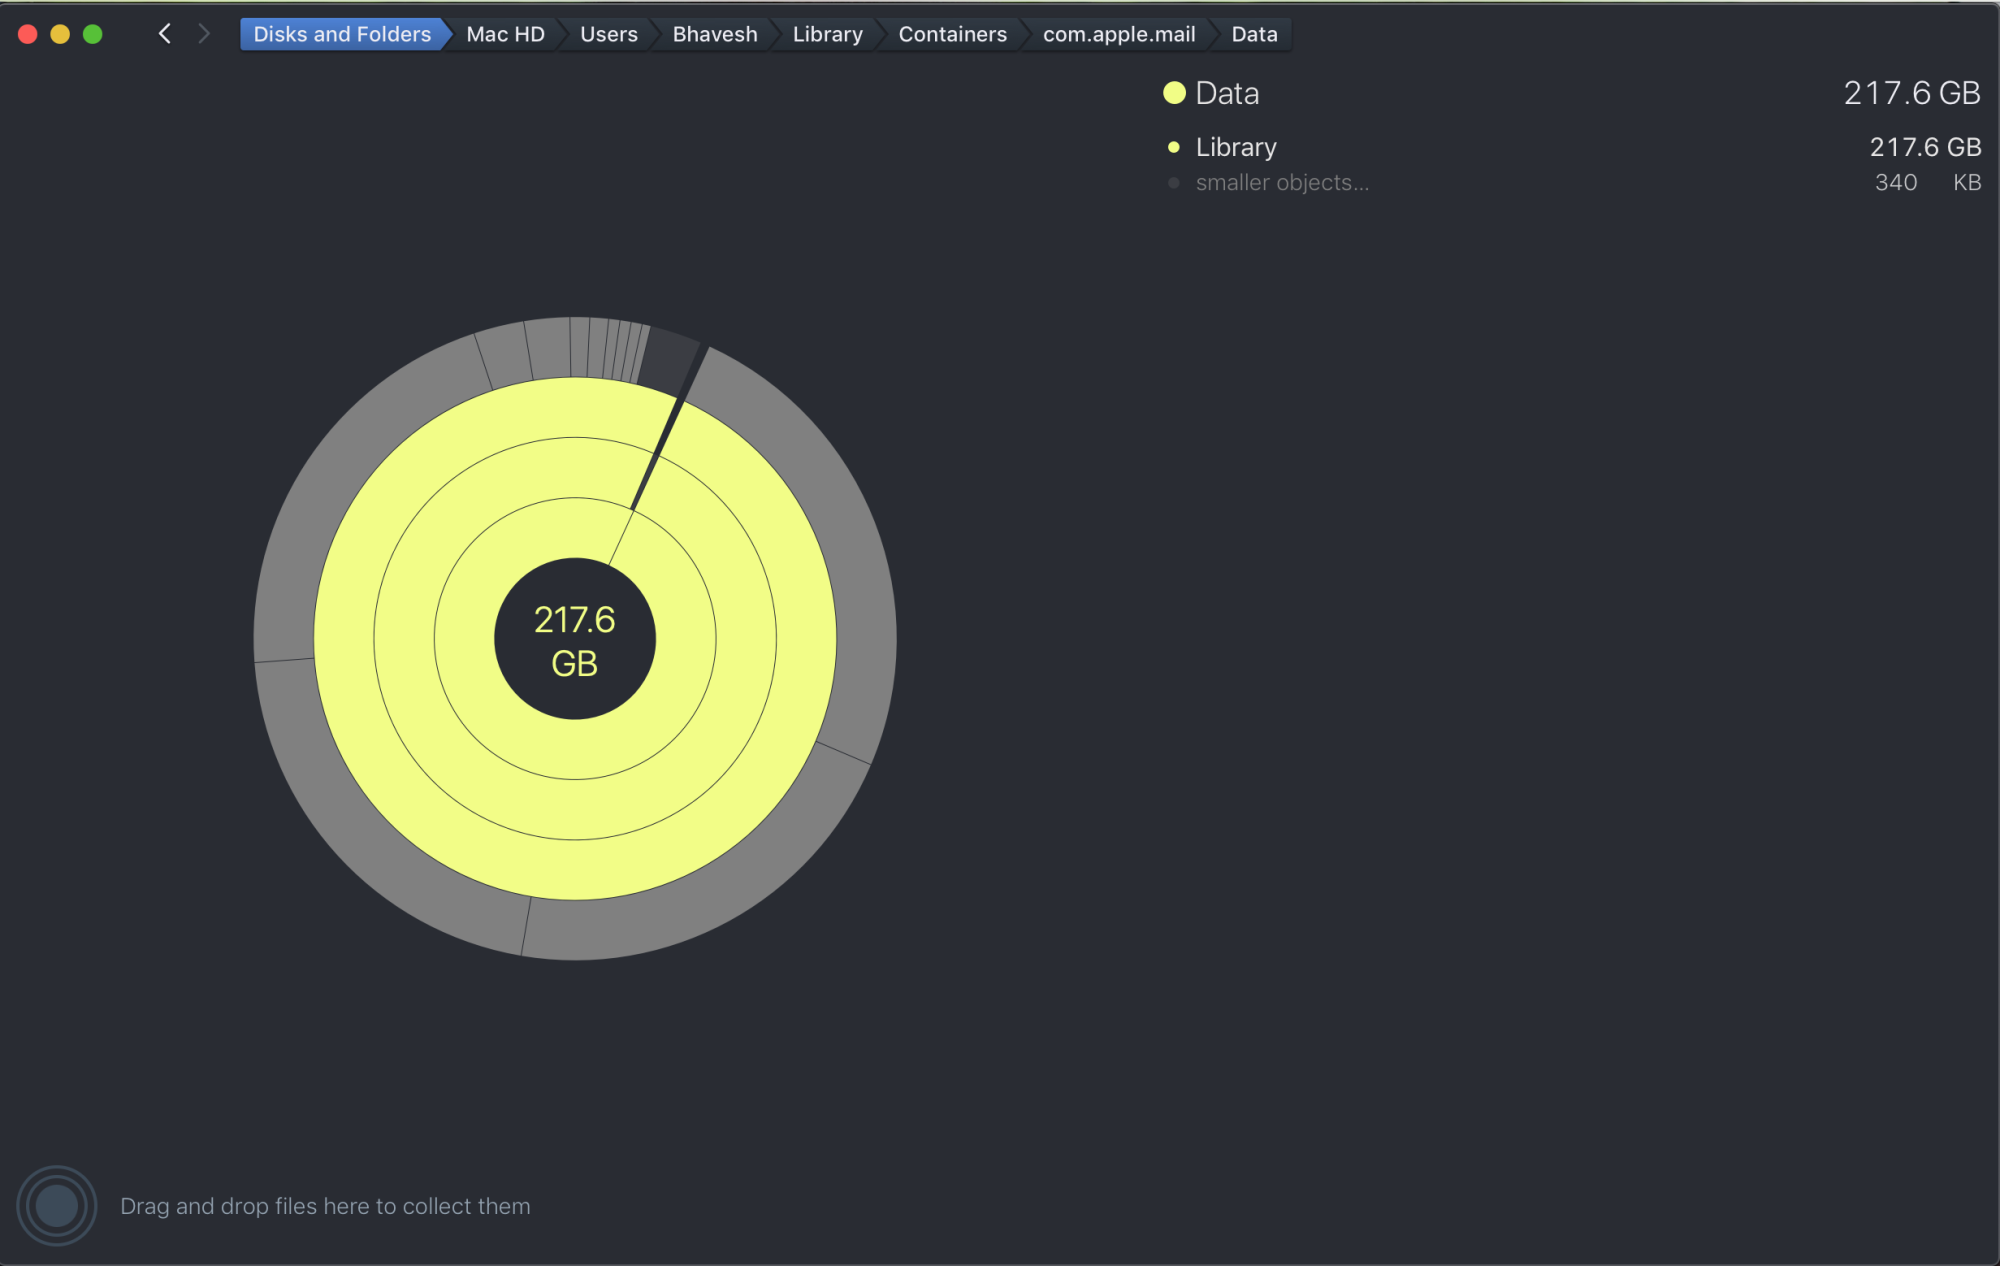This screenshot has width=2000, height=1266.
Task: Click the 217.6 GB center circle
Action: point(575,639)
